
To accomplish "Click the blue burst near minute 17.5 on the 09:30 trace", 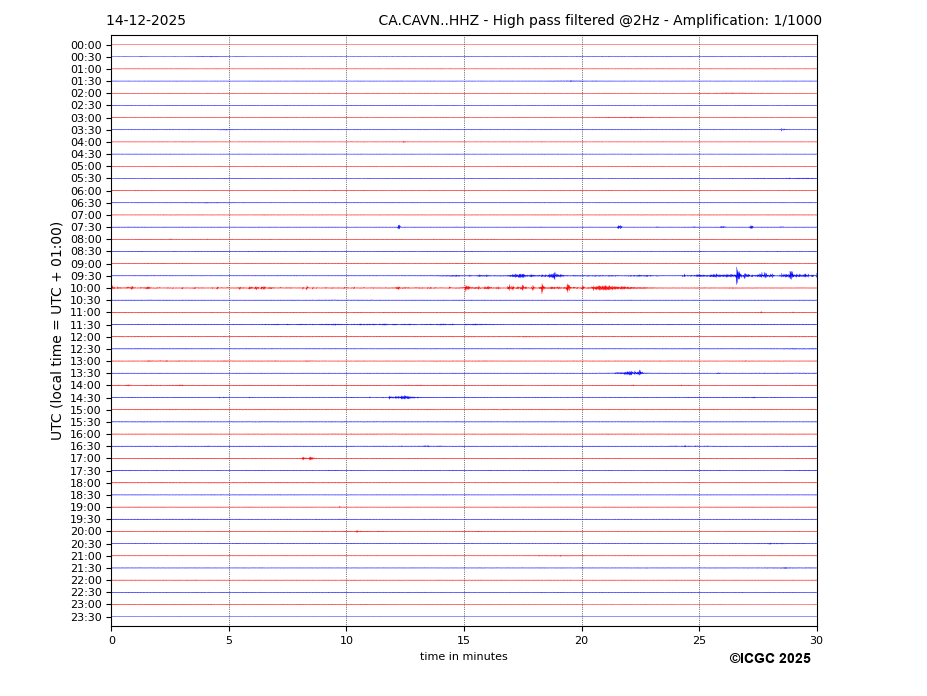I will coord(518,276).
